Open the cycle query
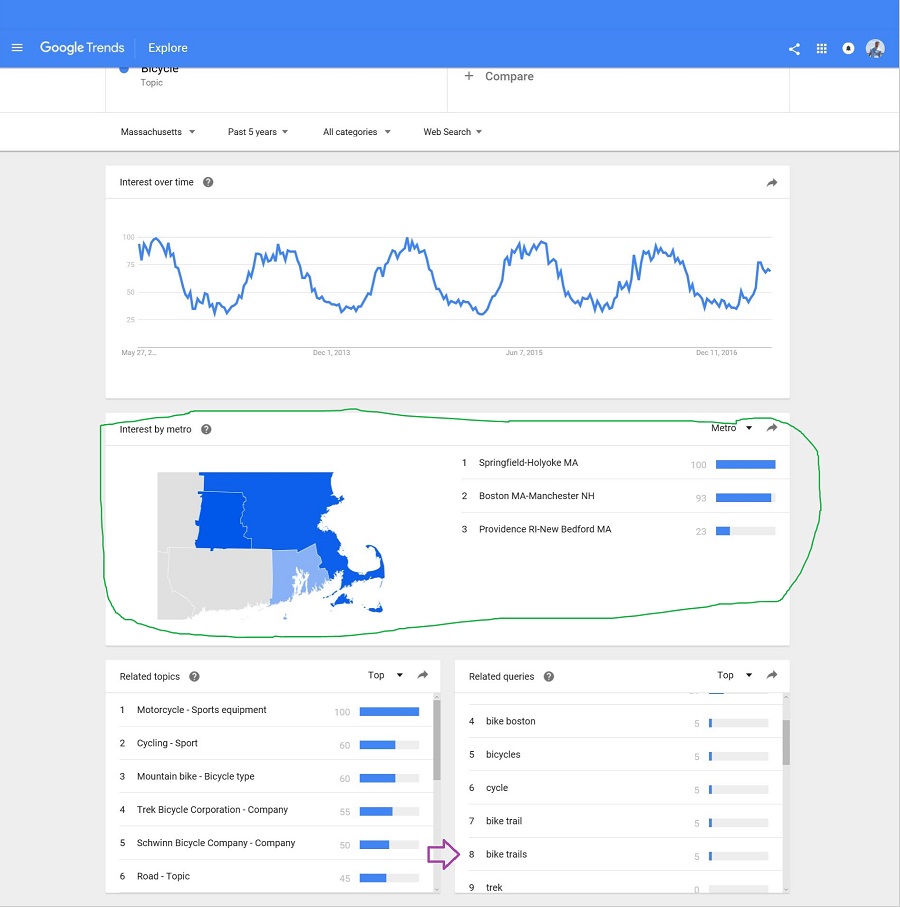This screenshot has width=900, height=907. (619, 788)
